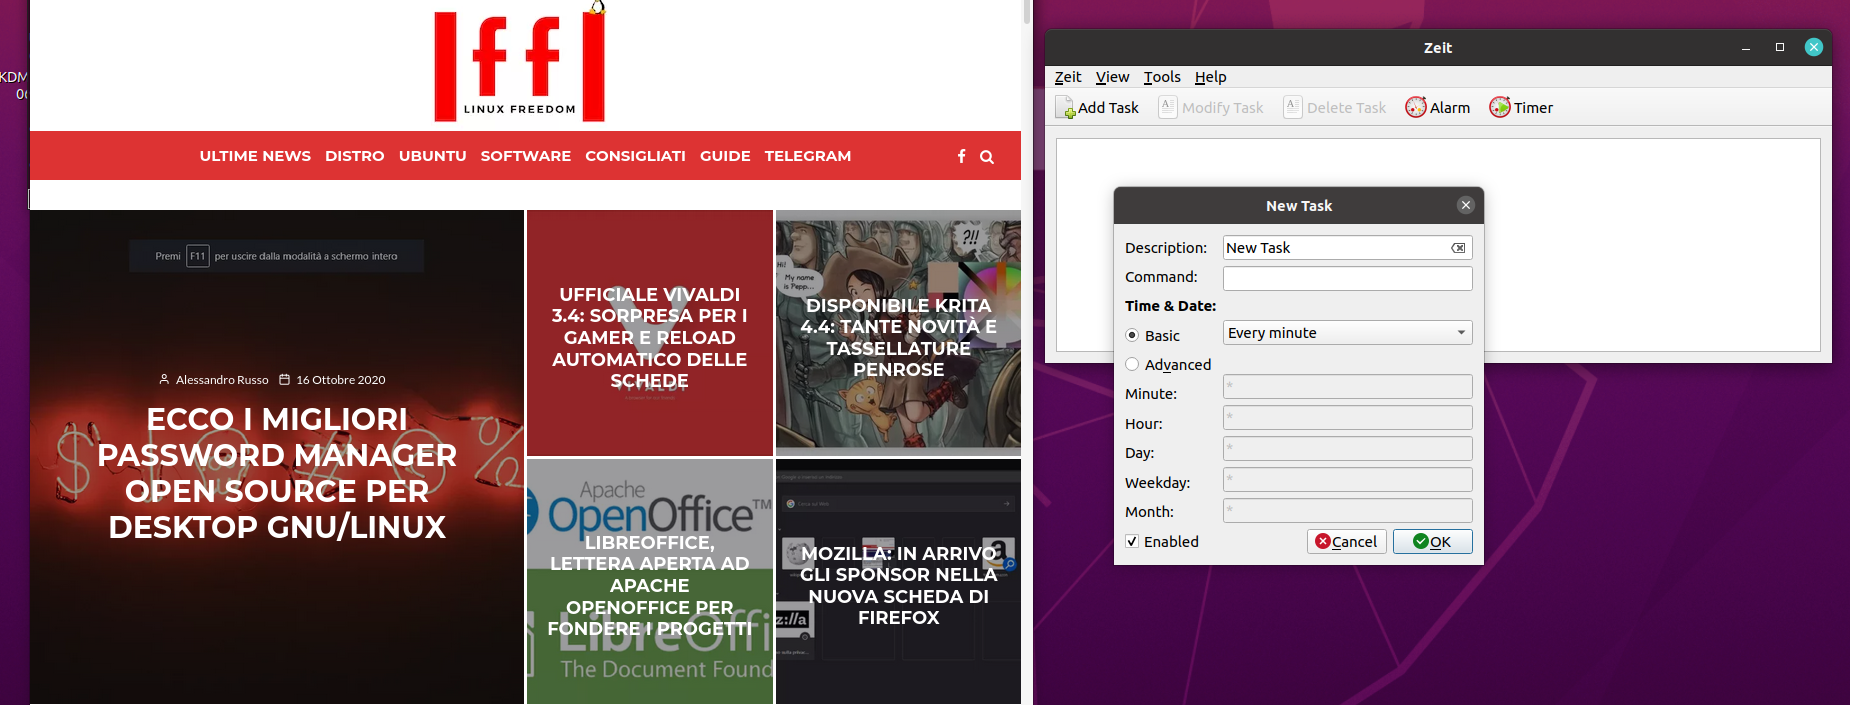Image resolution: width=1850 pixels, height=705 pixels.
Task: Open the View menu
Action: tap(1112, 77)
